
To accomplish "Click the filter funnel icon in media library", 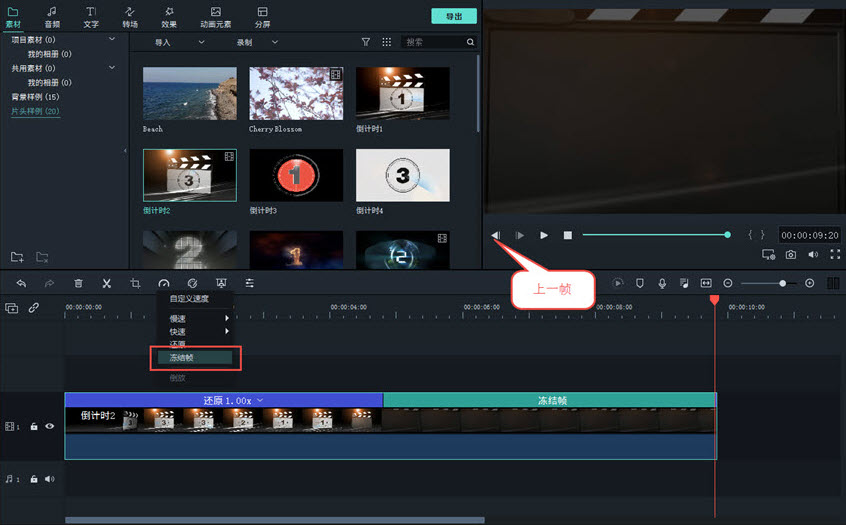I will coord(366,43).
